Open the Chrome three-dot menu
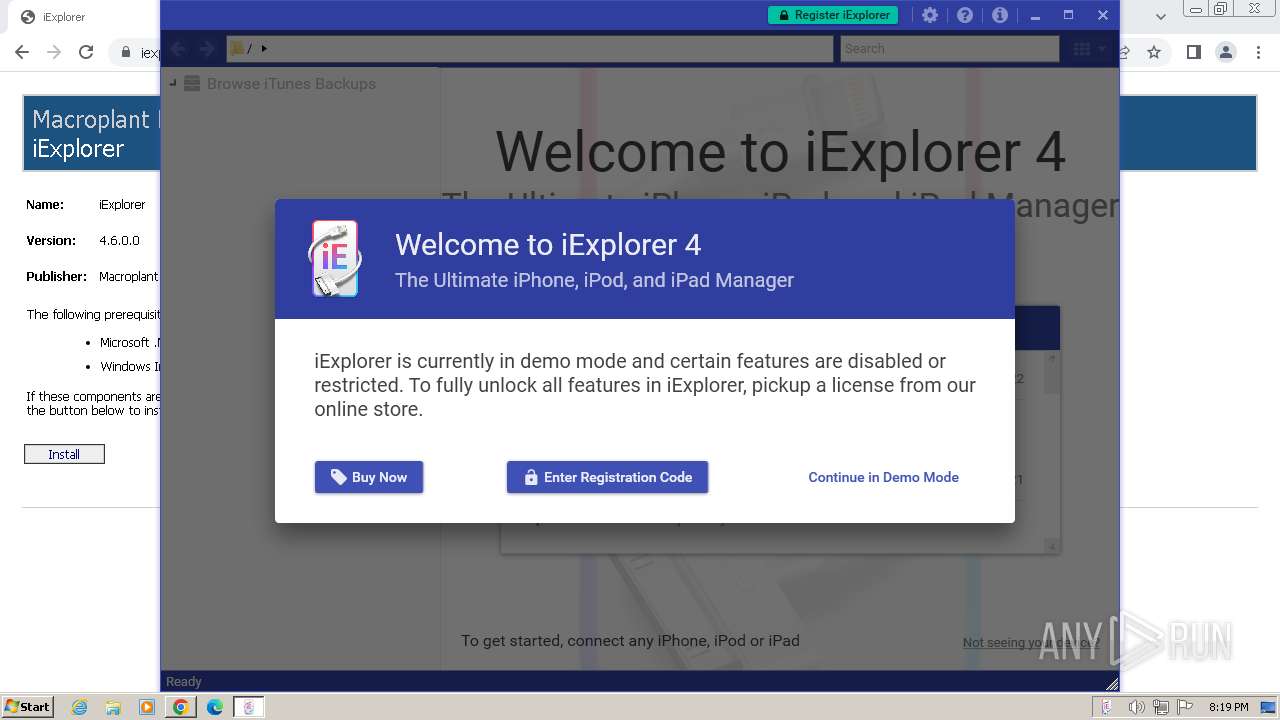This screenshot has width=1280, height=720. (x=1259, y=52)
